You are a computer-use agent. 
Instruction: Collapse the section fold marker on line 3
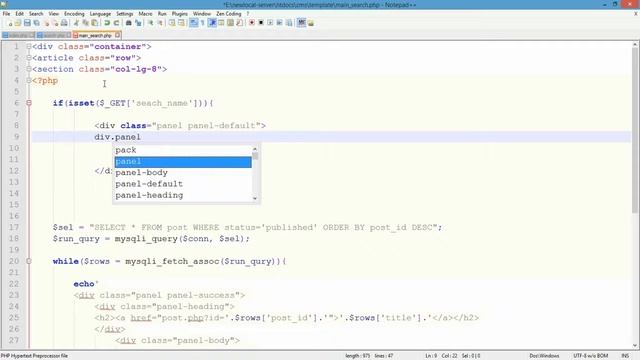[29, 69]
